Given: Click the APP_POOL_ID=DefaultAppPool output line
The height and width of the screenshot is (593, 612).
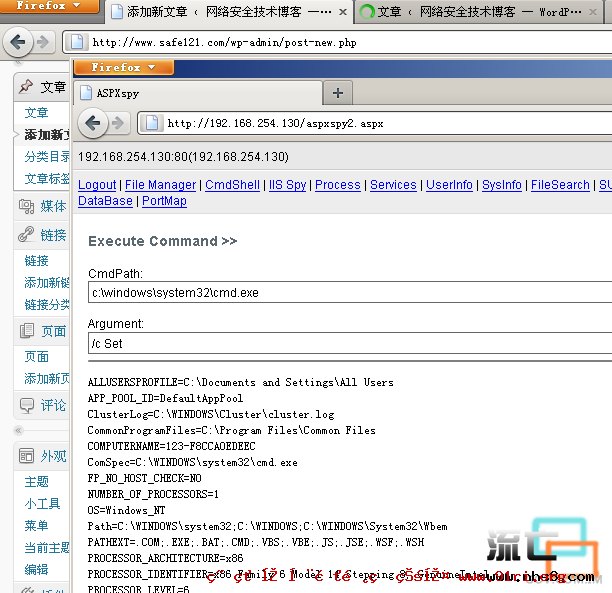Looking at the screenshot, I should pyautogui.click(x=165, y=398).
